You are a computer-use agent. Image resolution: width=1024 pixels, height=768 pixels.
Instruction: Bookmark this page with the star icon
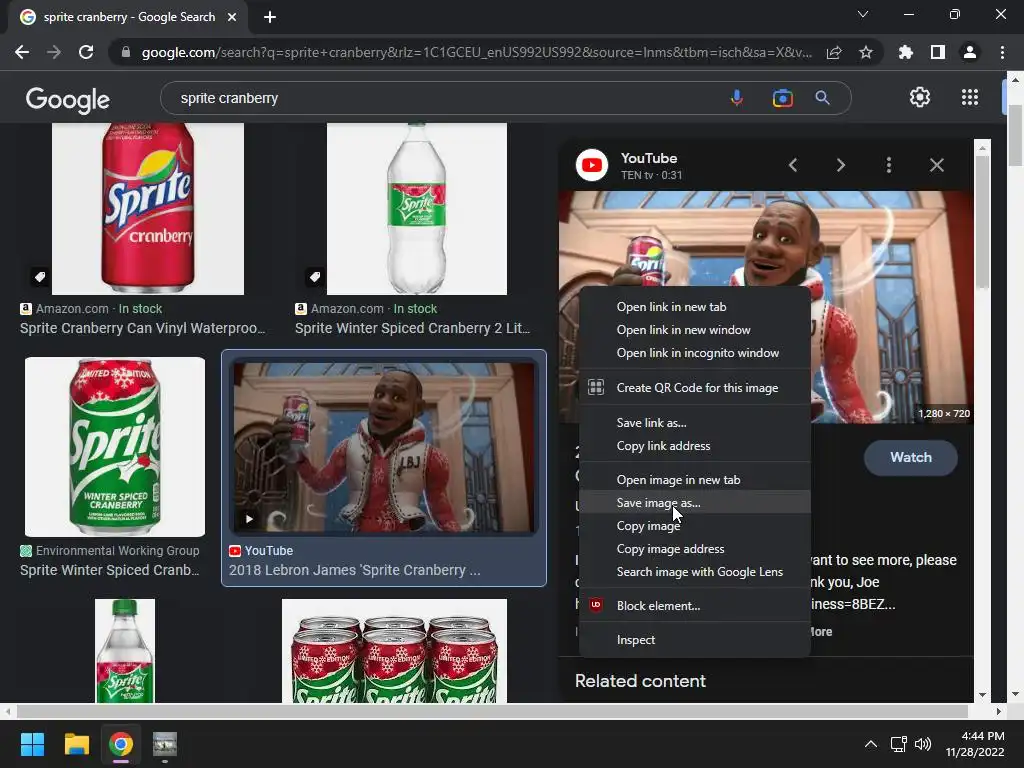tap(866, 53)
